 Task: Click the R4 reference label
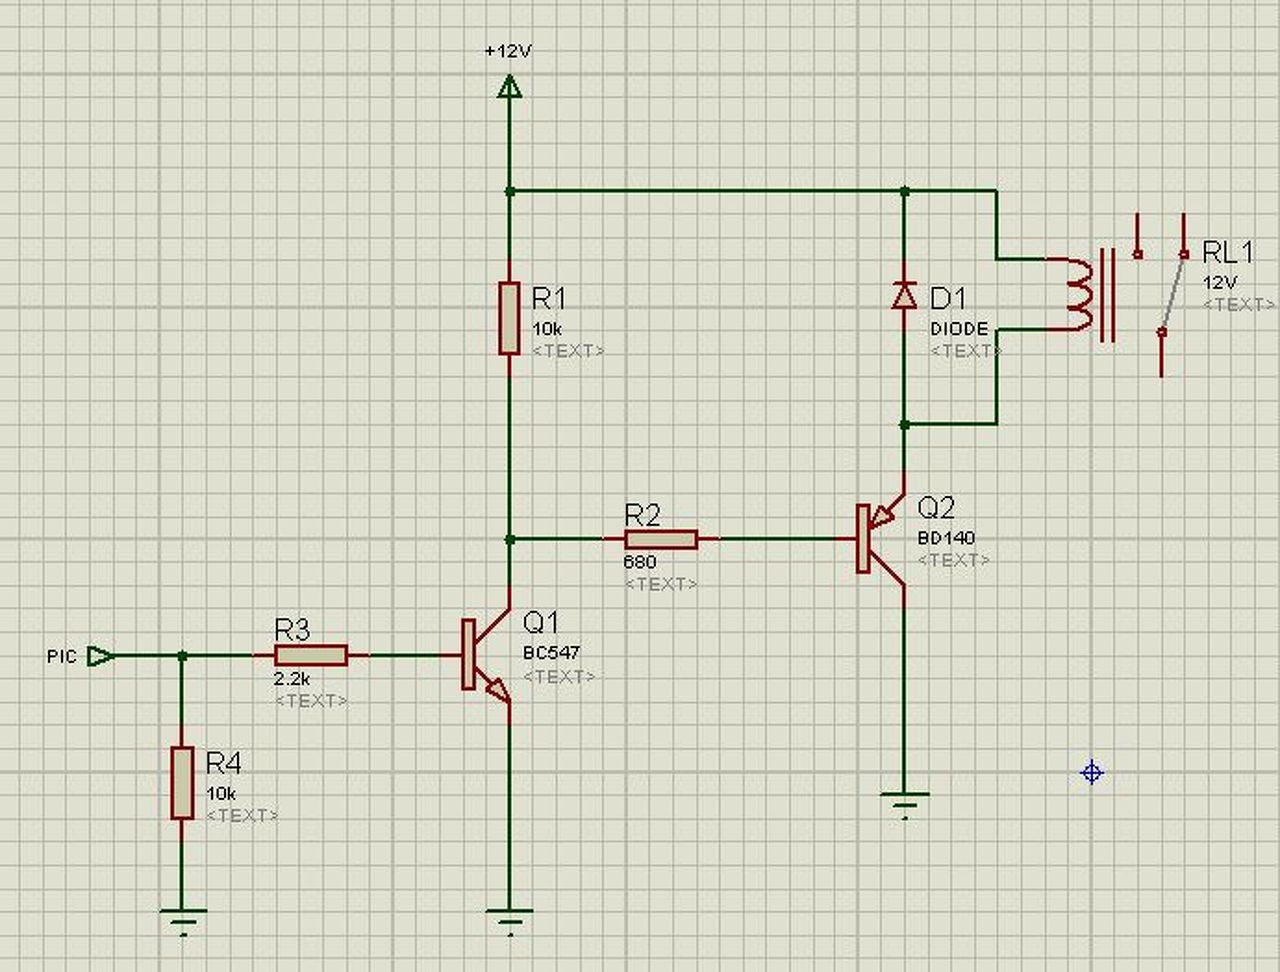pyautogui.click(x=223, y=763)
